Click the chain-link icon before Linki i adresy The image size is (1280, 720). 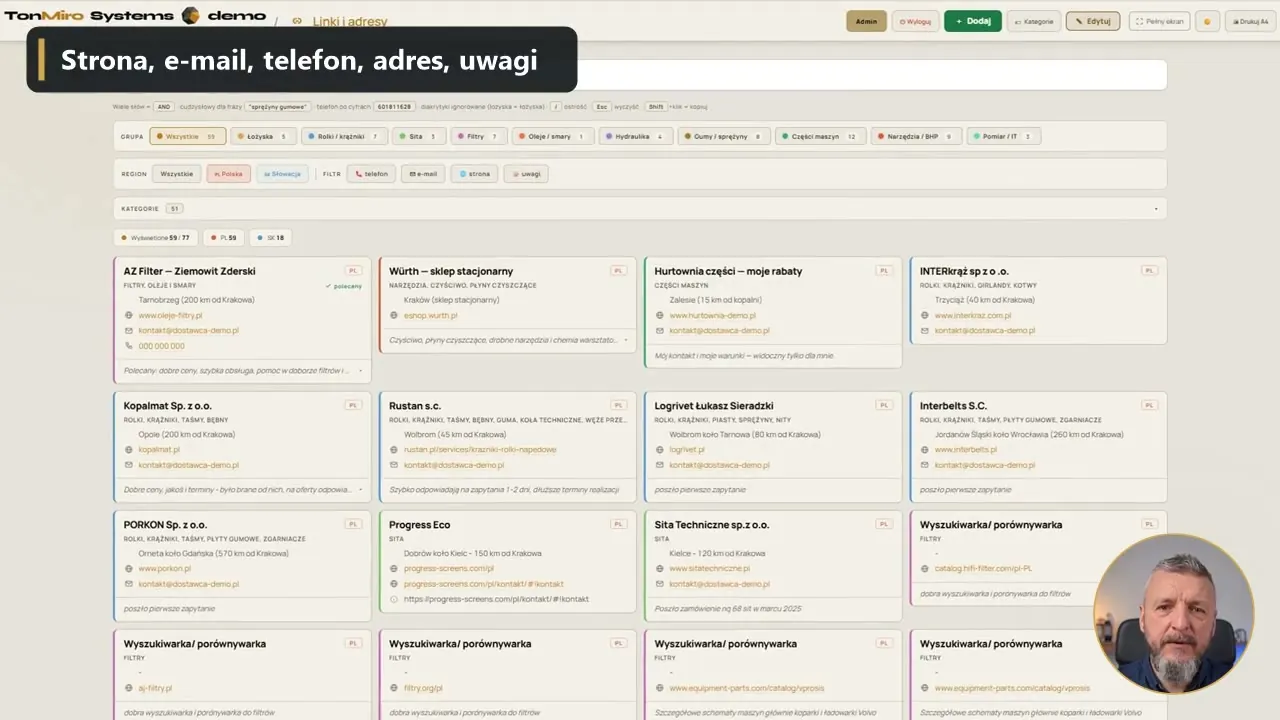pos(296,21)
